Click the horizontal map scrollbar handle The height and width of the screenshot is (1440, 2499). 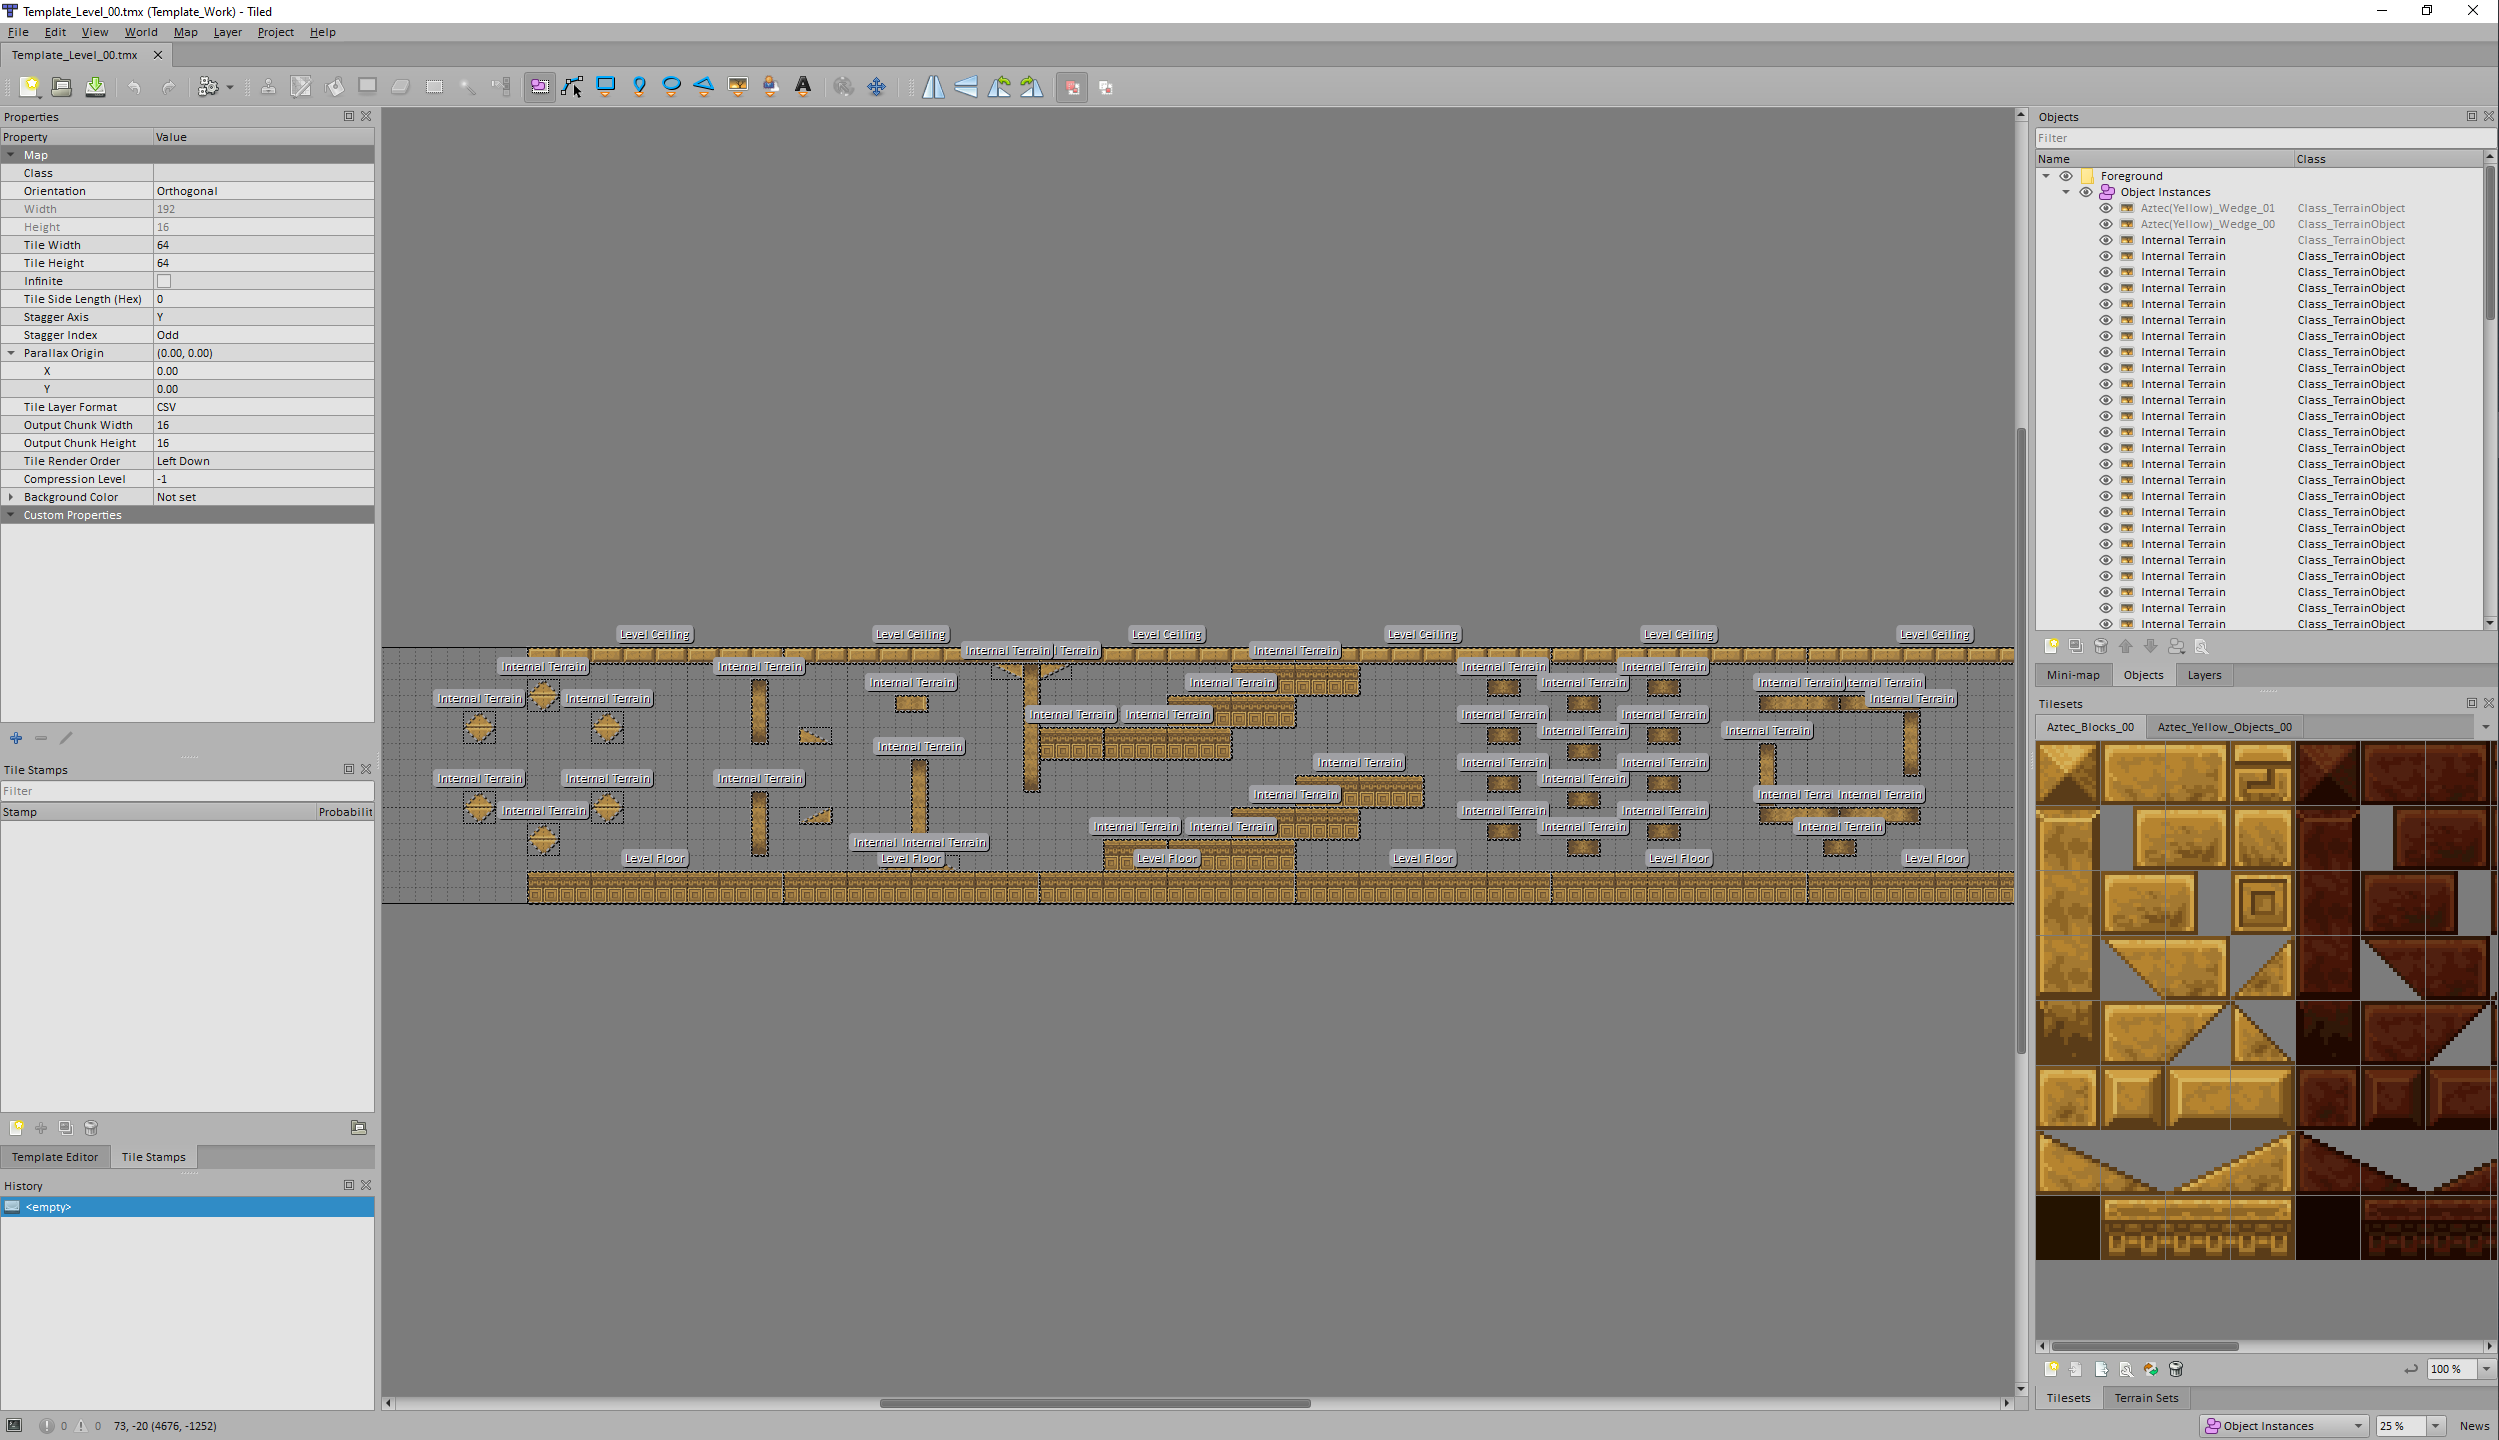1095,1403
